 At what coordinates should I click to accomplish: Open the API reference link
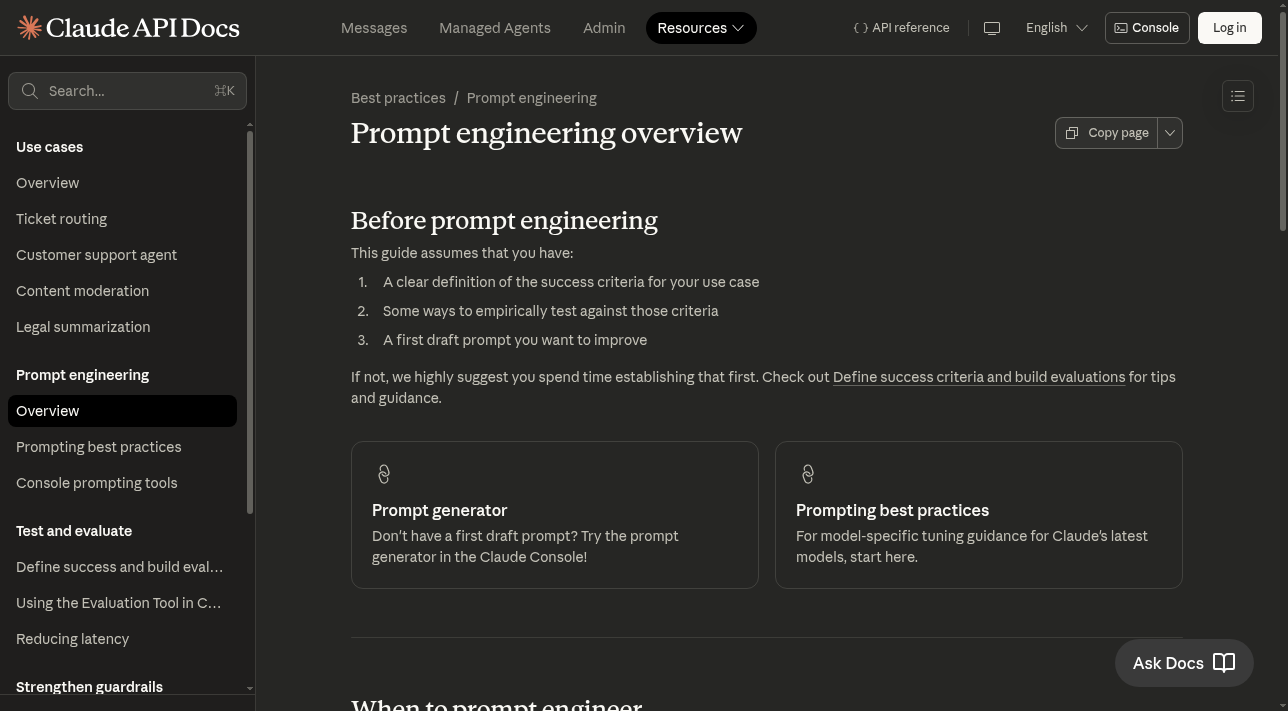point(901,28)
